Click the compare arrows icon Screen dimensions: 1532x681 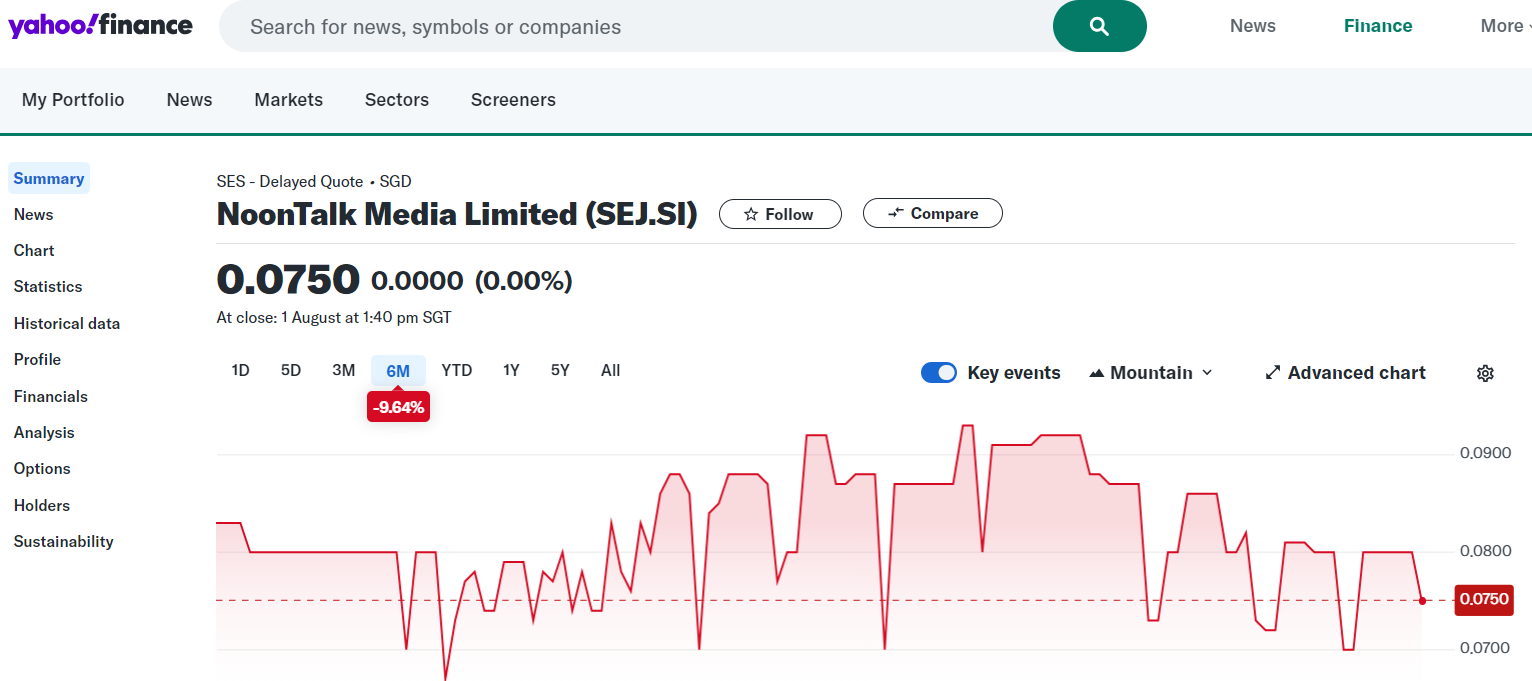point(896,213)
